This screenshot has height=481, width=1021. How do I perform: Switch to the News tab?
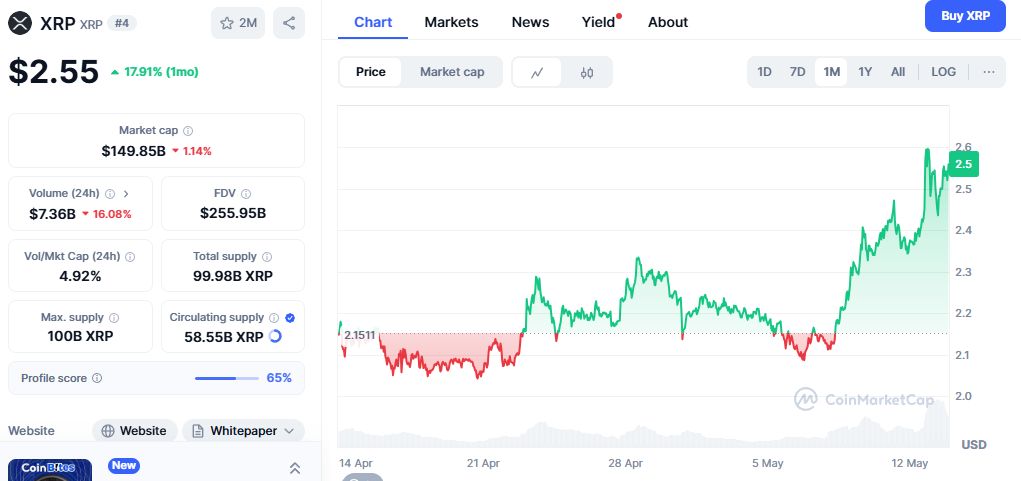[x=530, y=22]
